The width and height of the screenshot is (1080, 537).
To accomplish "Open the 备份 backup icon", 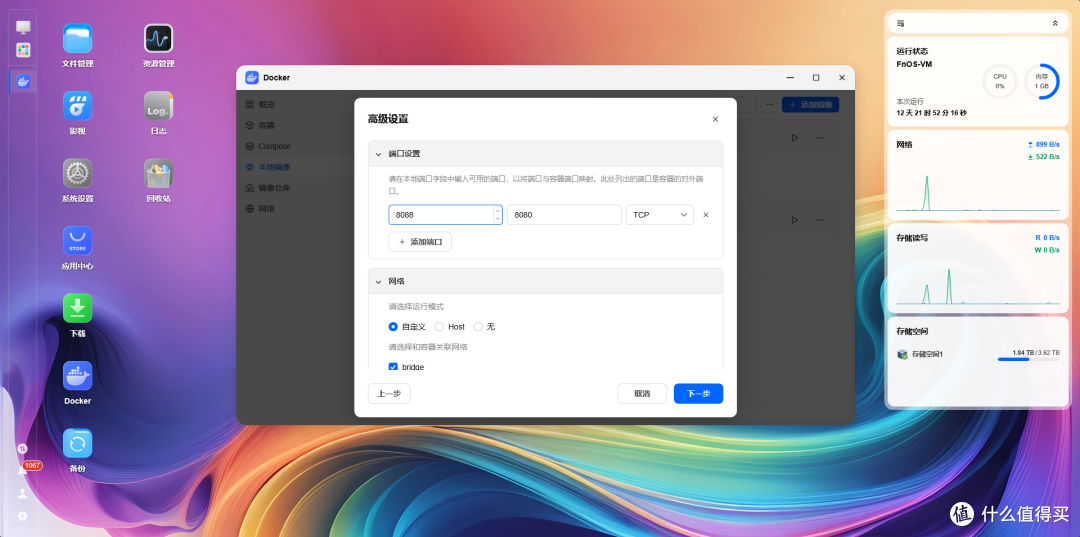I will pyautogui.click(x=77, y=443).
